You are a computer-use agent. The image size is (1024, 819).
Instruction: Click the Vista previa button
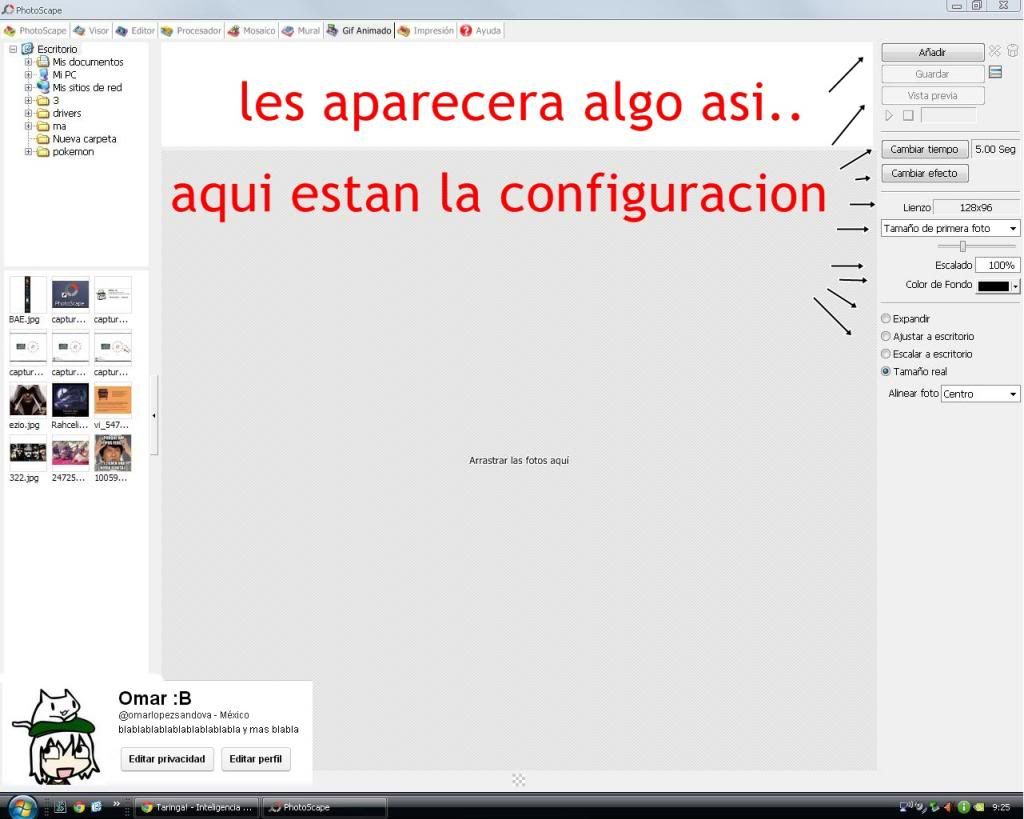(933, 95)
